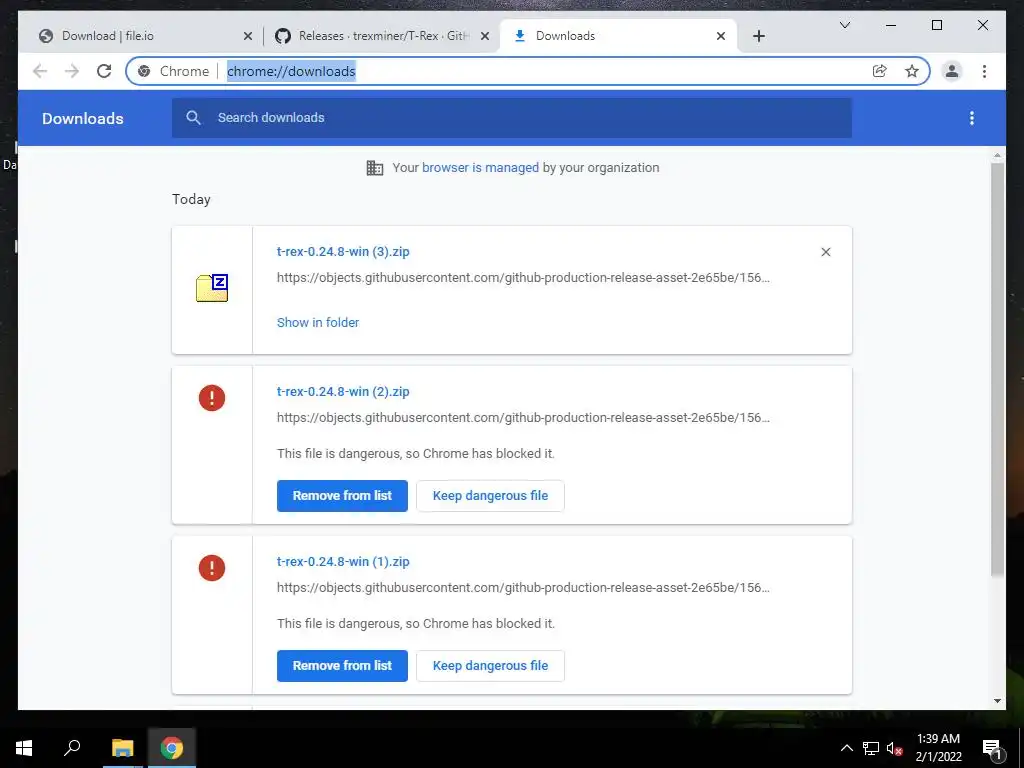Click the scrollbar up arrow
The image size is (1024, 768).
pyautogui.click(x=997, y=155)
